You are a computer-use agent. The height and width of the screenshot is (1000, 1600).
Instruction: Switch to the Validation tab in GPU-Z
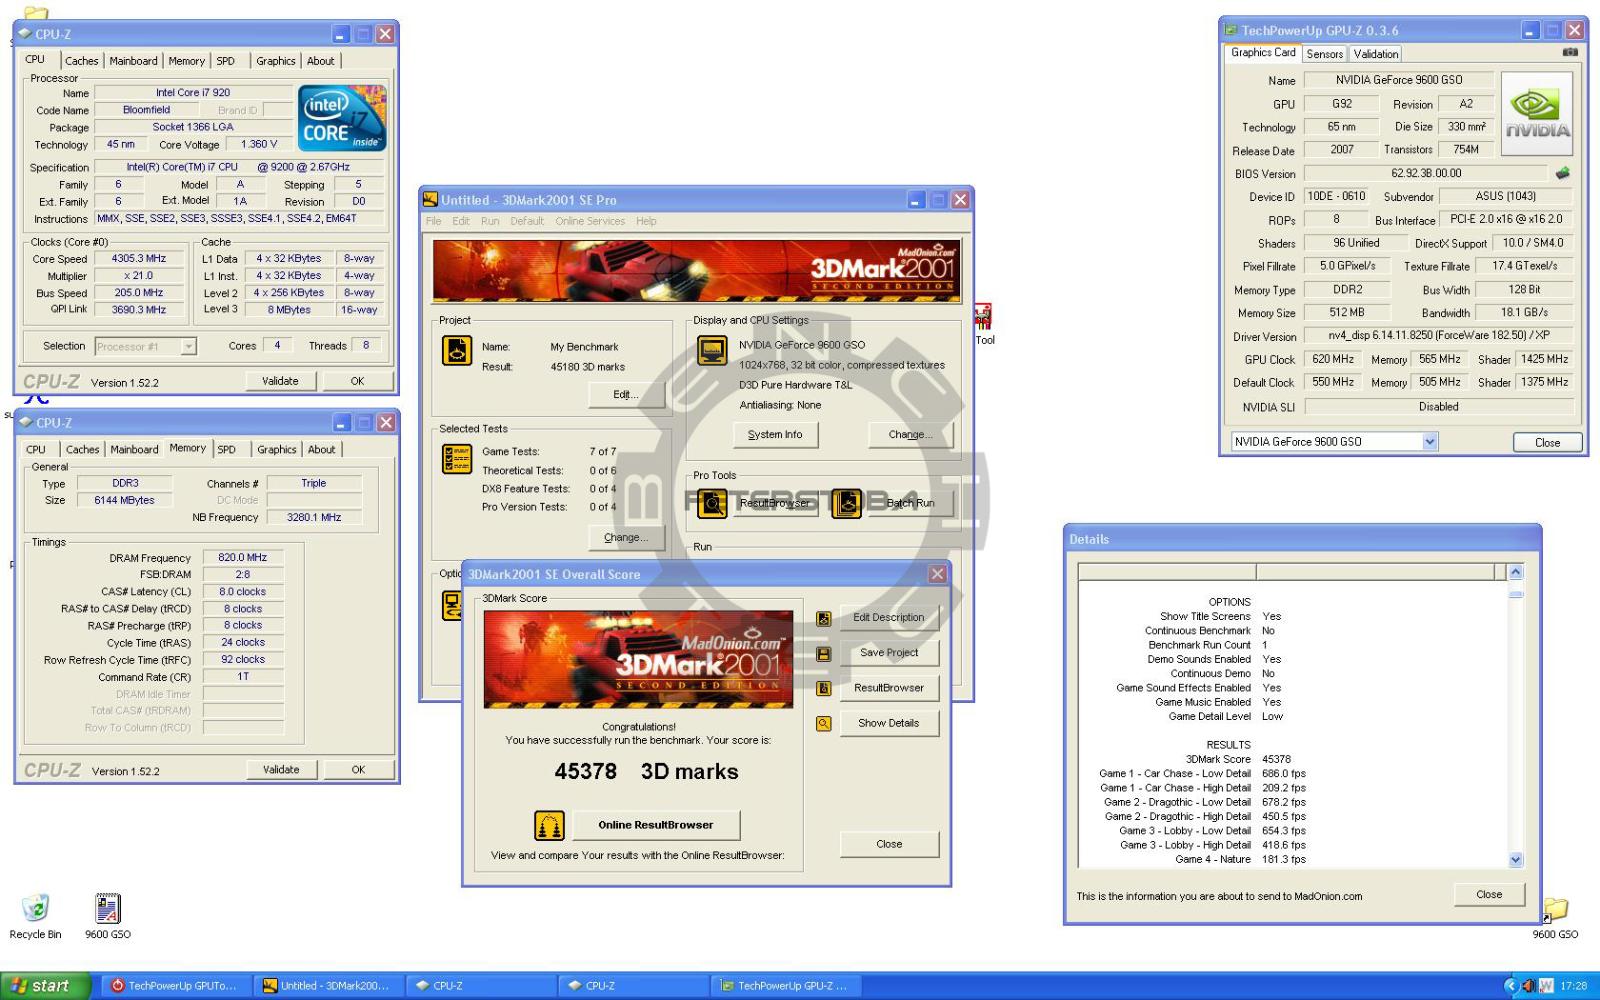point(1376,54)
